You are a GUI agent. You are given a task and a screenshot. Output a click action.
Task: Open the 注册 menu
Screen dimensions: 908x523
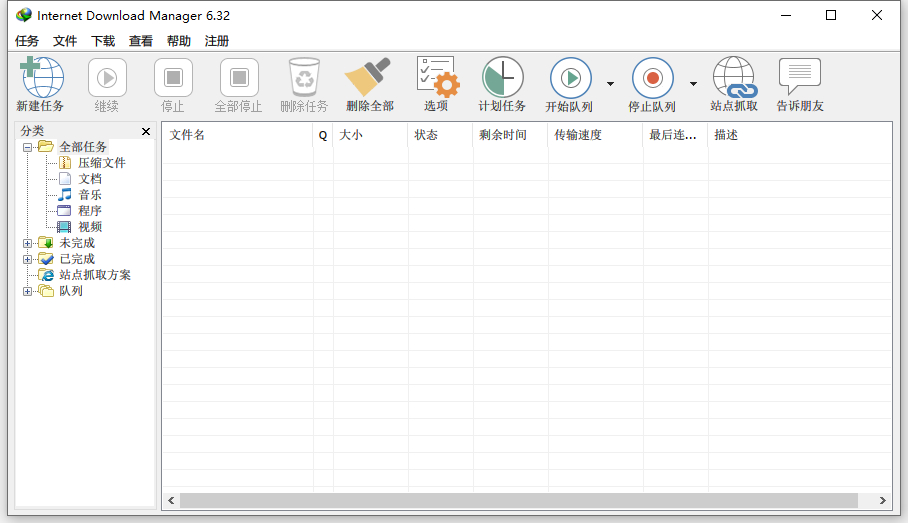(x=217, y=41)
